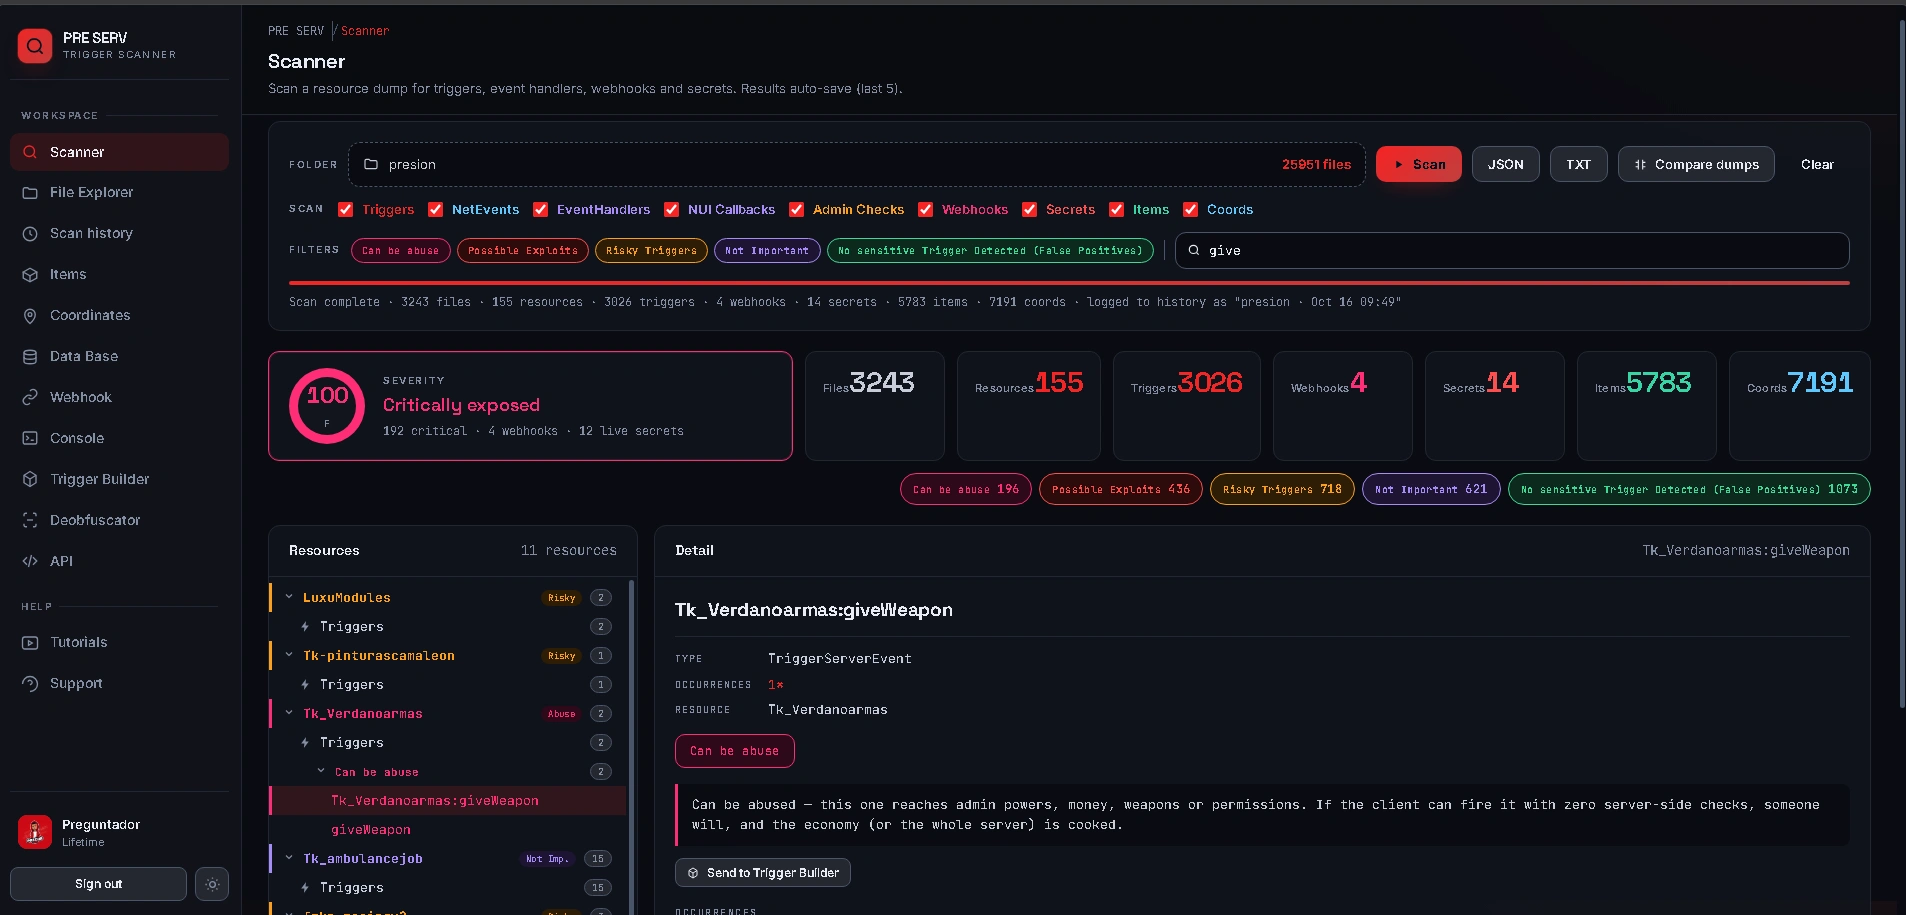The image size is (1906, 915).
Task: Export results with JSON button
Action: pyautogui.click(x=1505, y=164)
